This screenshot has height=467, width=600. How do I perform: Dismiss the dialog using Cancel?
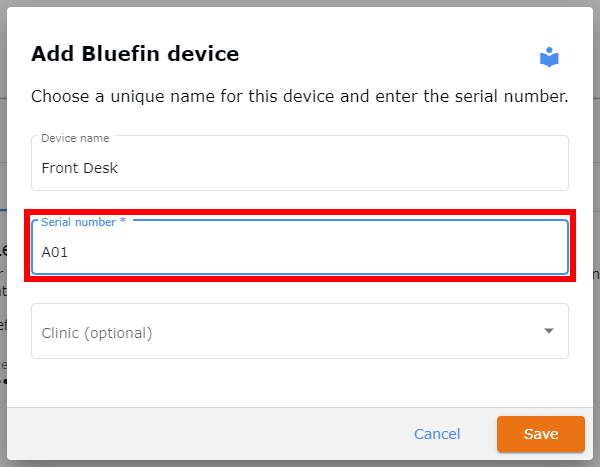[x=437, y=434]
